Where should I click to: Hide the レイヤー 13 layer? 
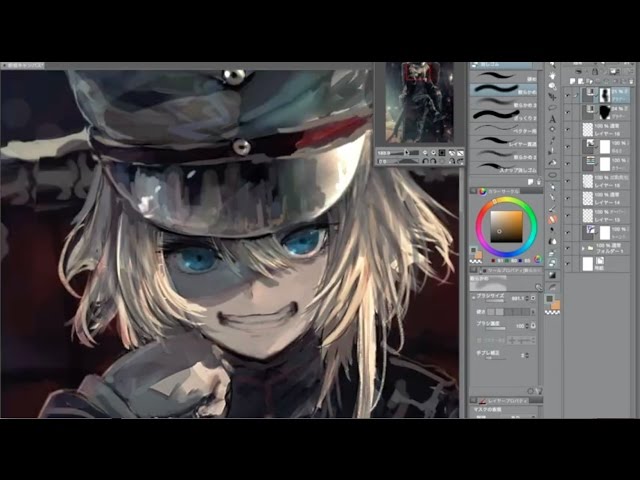[567, 215]
